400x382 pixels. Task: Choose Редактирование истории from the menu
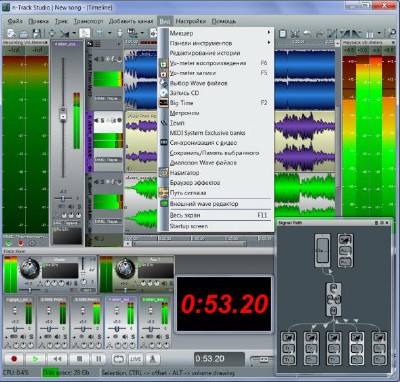[x=216, y=53]
